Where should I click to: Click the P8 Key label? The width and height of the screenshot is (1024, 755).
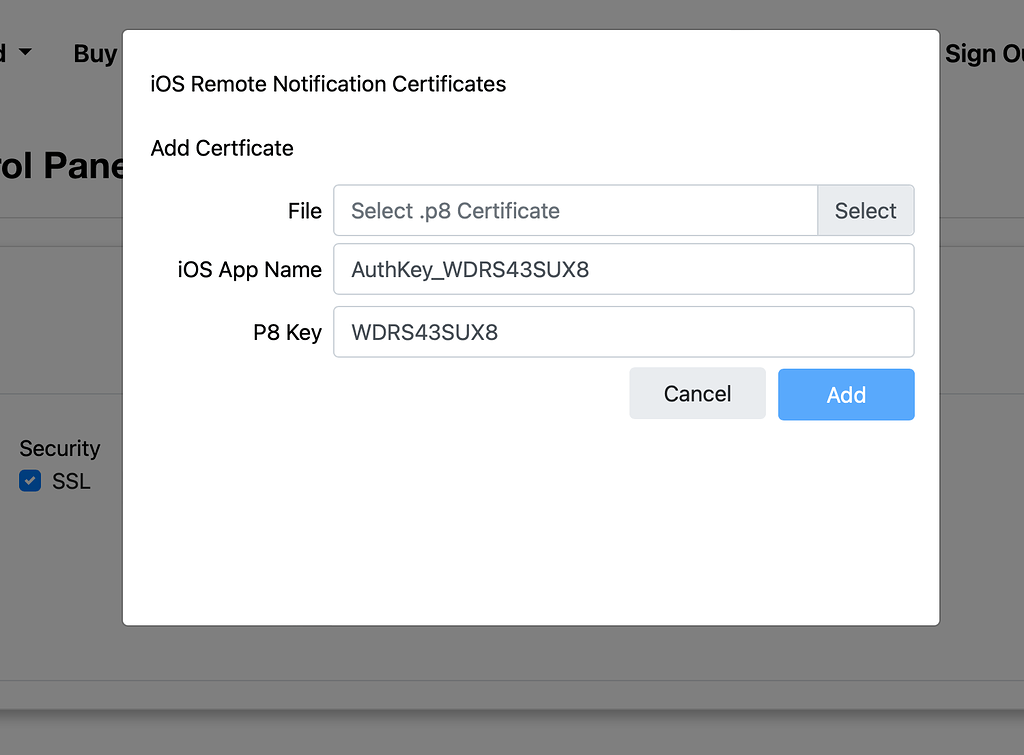(287, 331)
